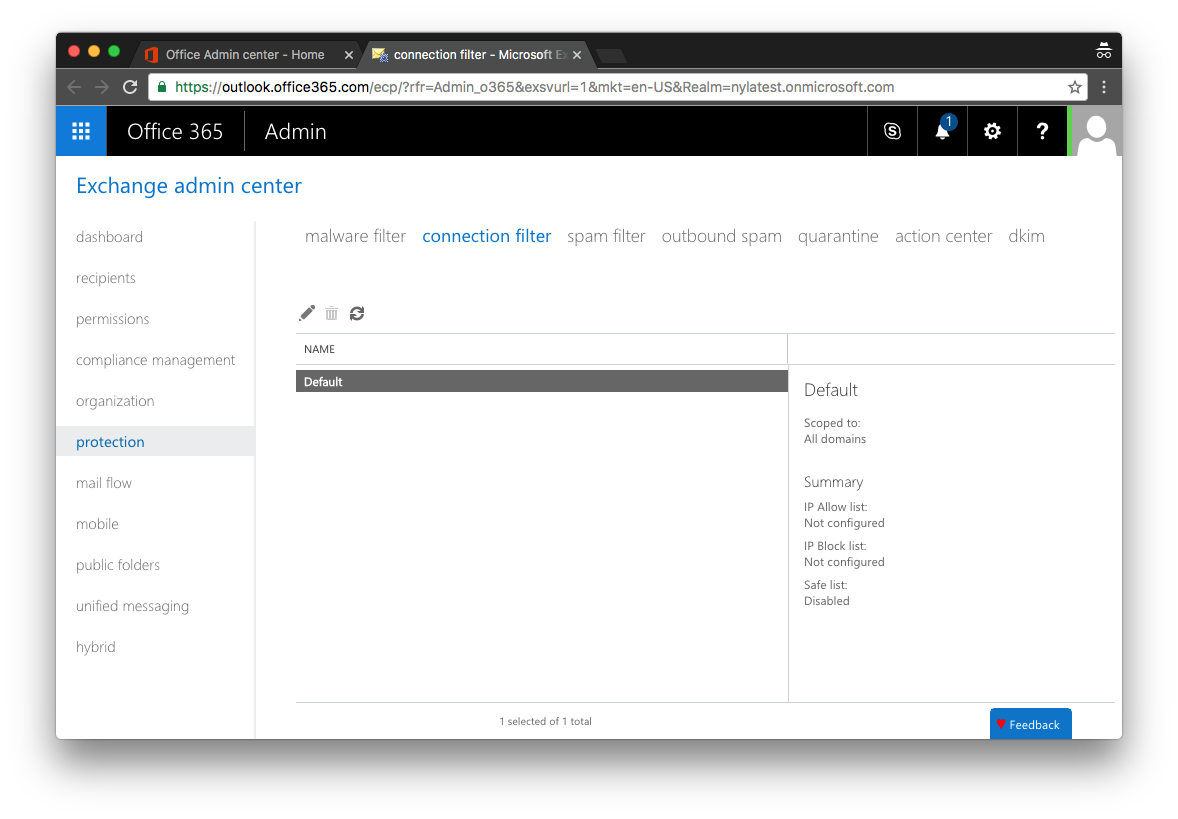Open the mail flow section in the sidebar

coord(103,482)
